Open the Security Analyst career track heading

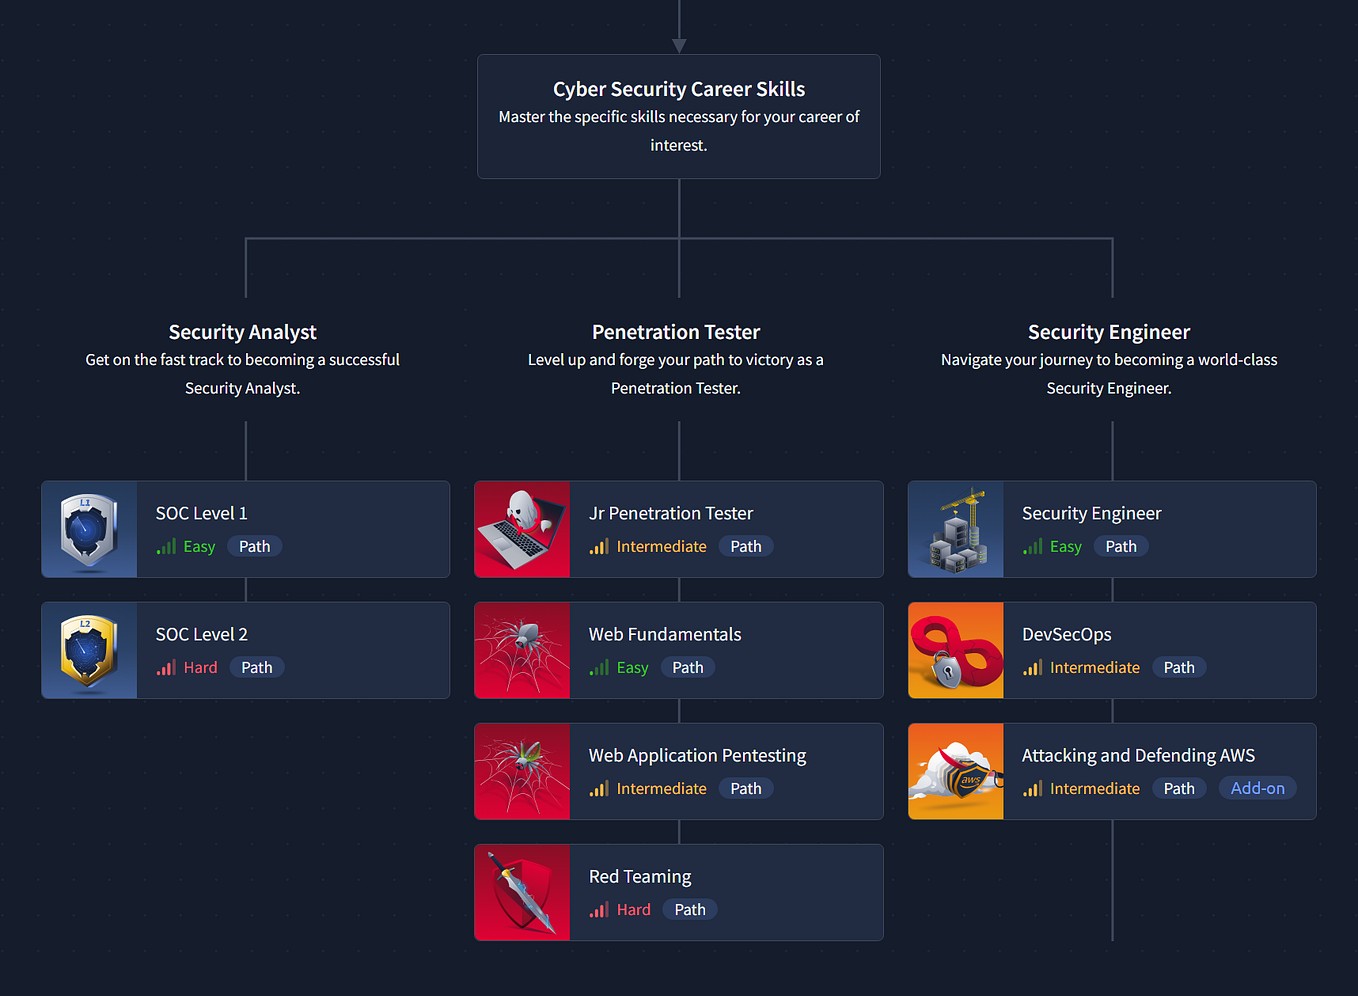[242, 331]
